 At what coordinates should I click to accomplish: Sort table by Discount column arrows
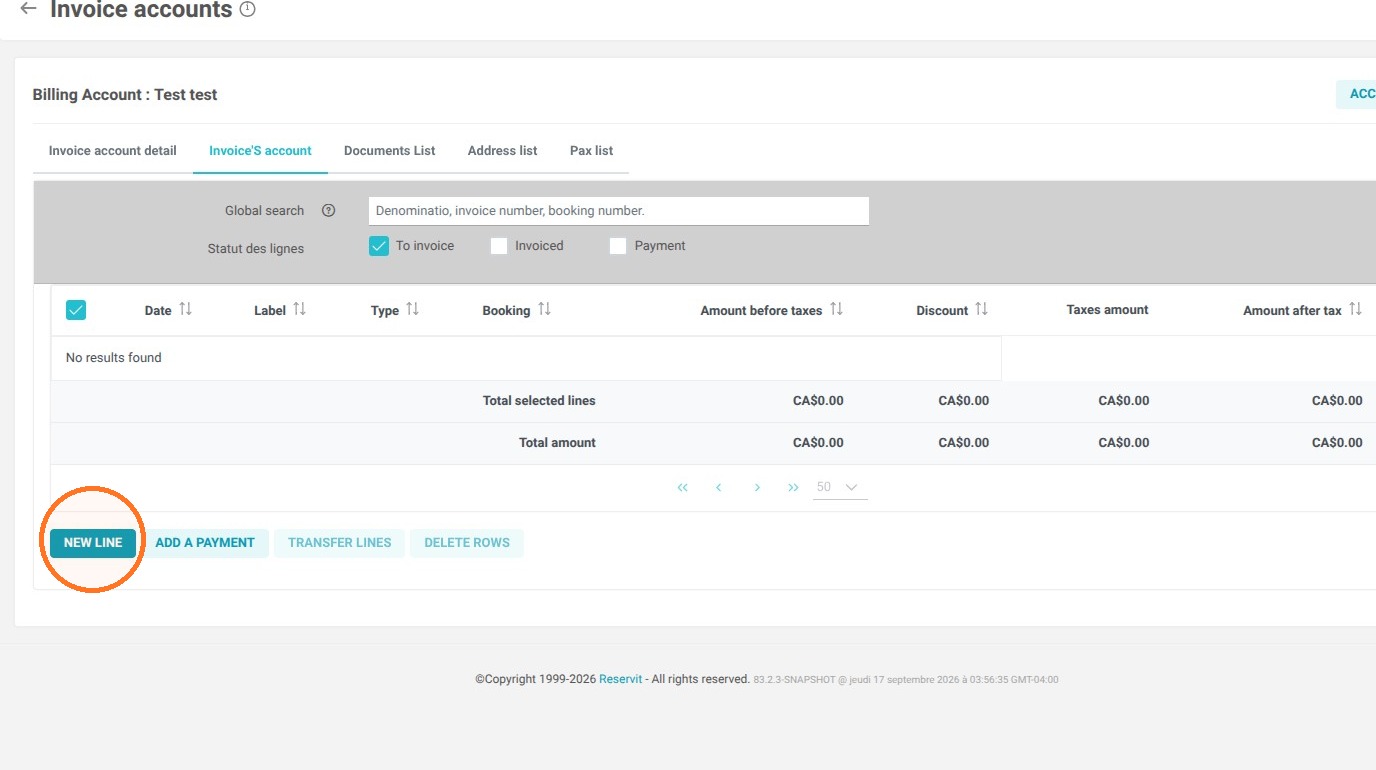[981, 310]
